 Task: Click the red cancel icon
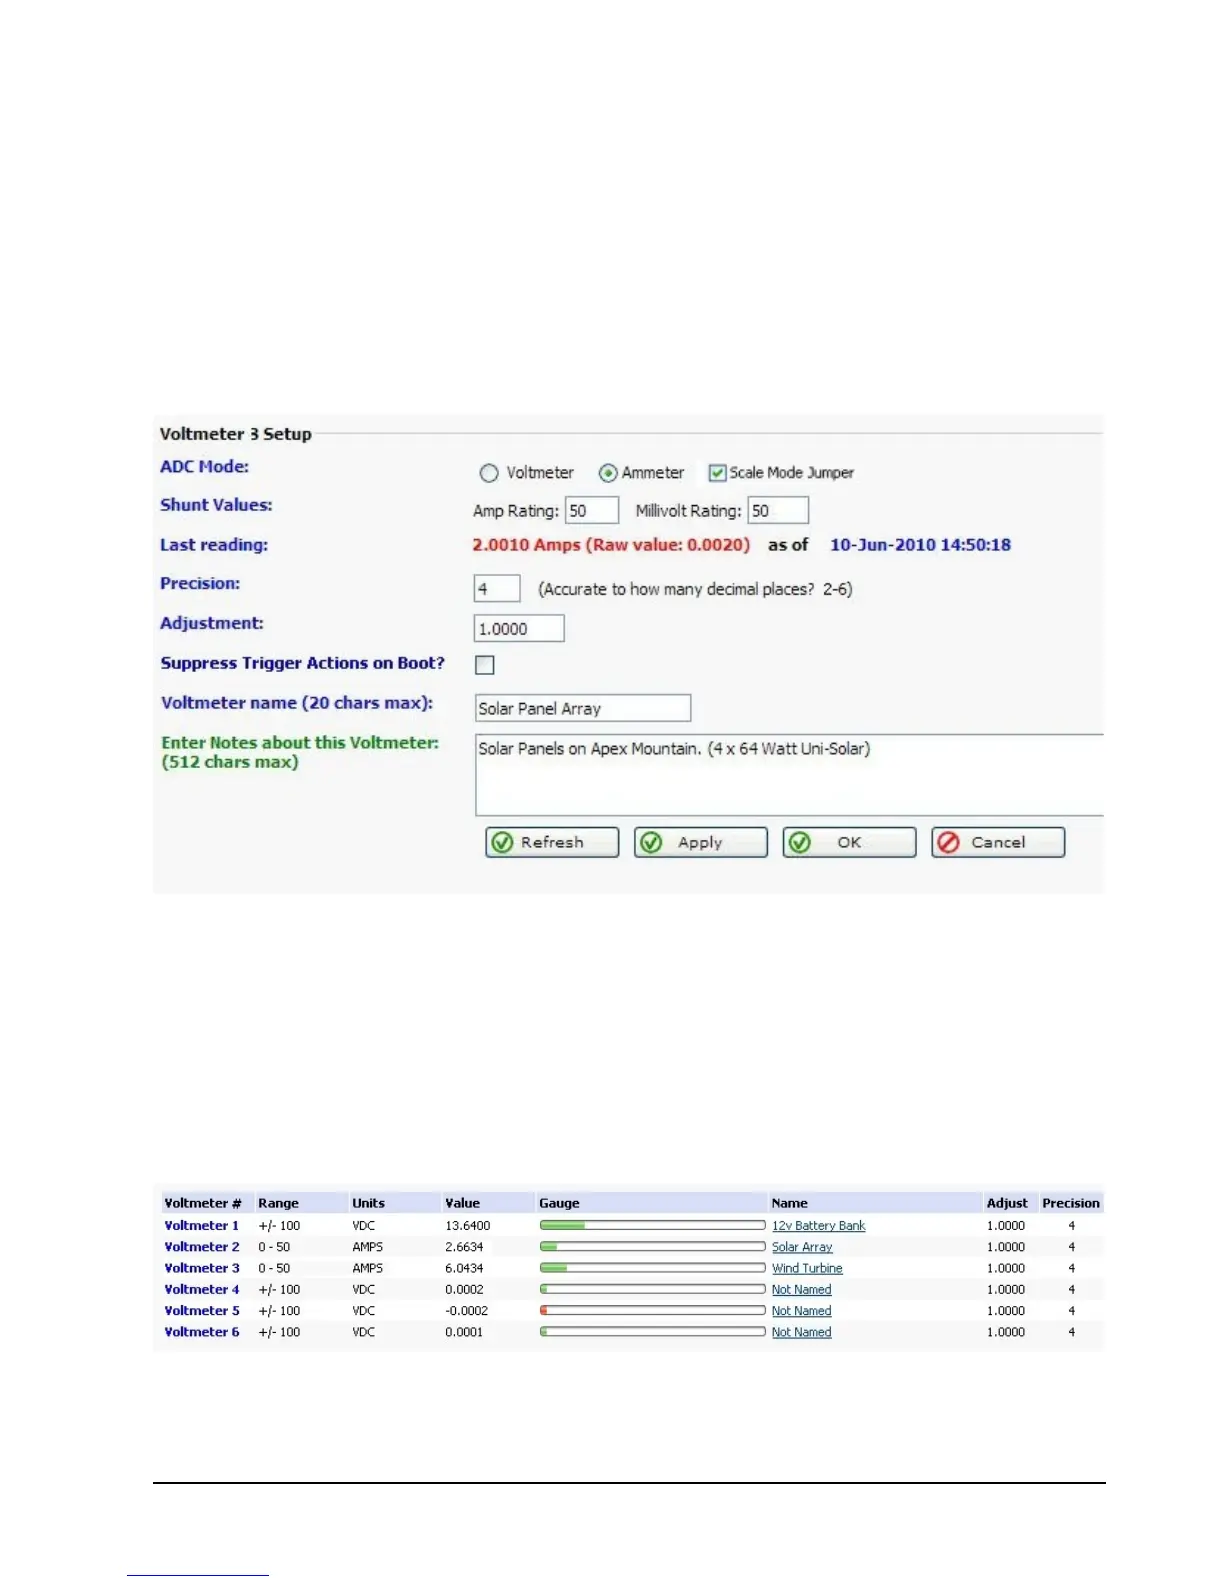point(949,843)
